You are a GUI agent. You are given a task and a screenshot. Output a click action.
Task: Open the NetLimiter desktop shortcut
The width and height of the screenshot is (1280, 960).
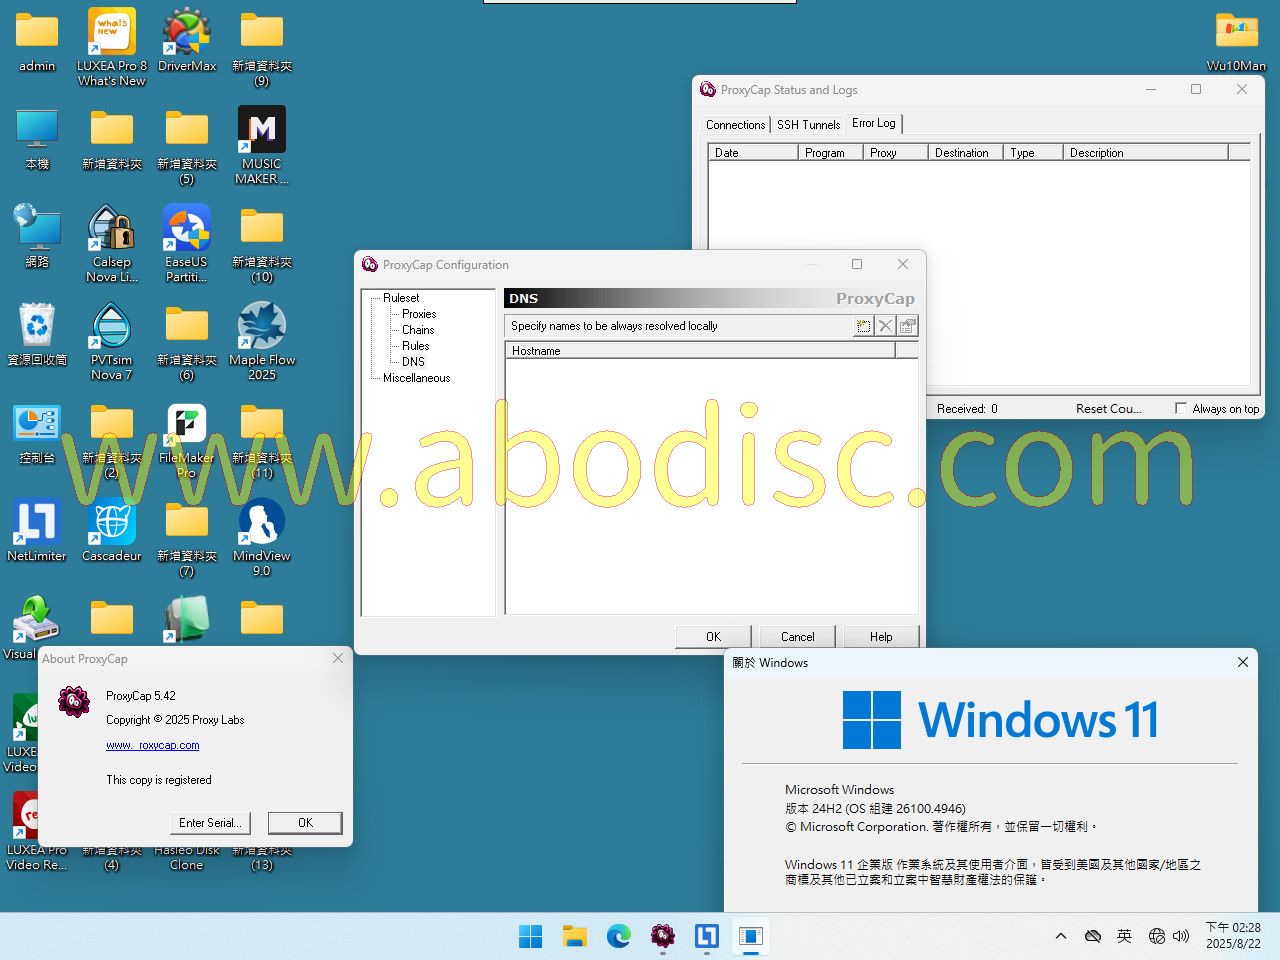37,530
